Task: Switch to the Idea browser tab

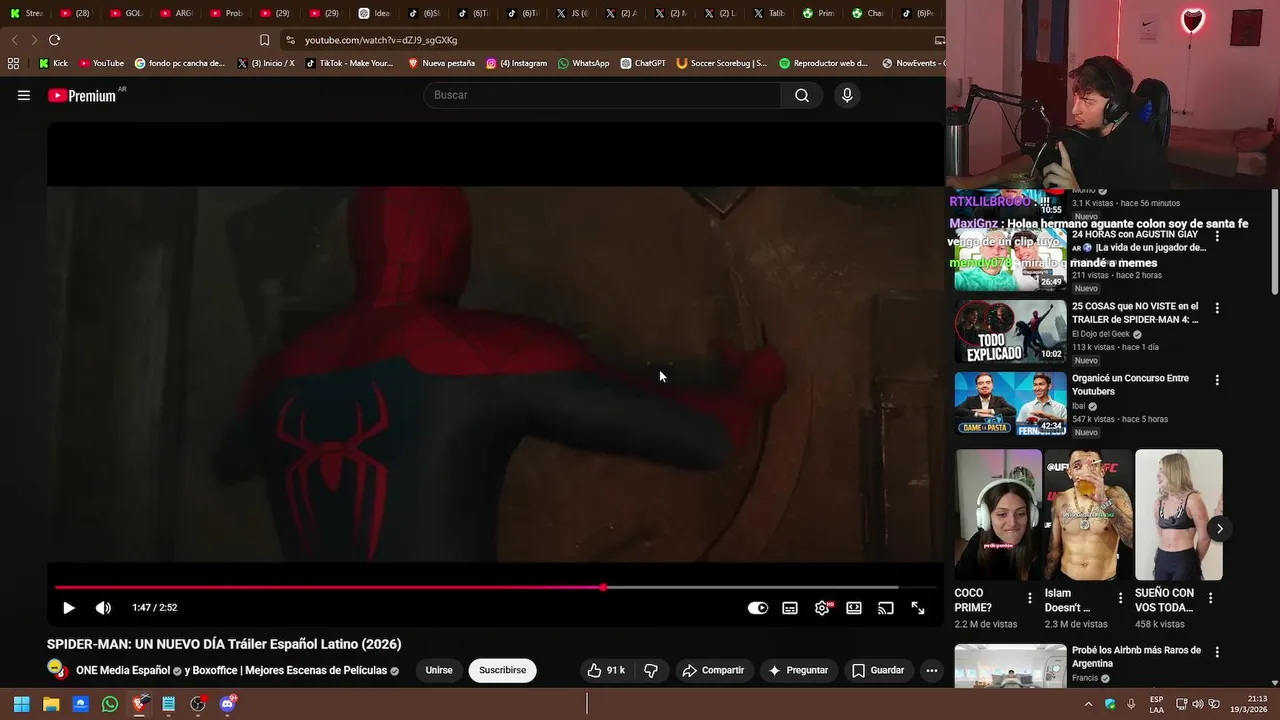Action: (375, 13)
